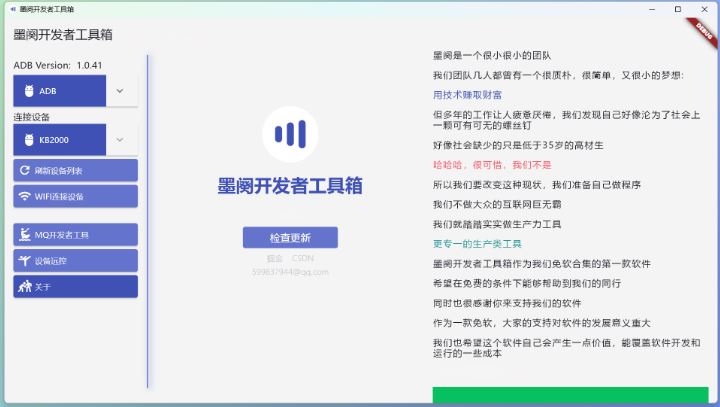This screenshot has height=407, width=720.
Task: Open the CSDN link
Action: coord(304,258)
